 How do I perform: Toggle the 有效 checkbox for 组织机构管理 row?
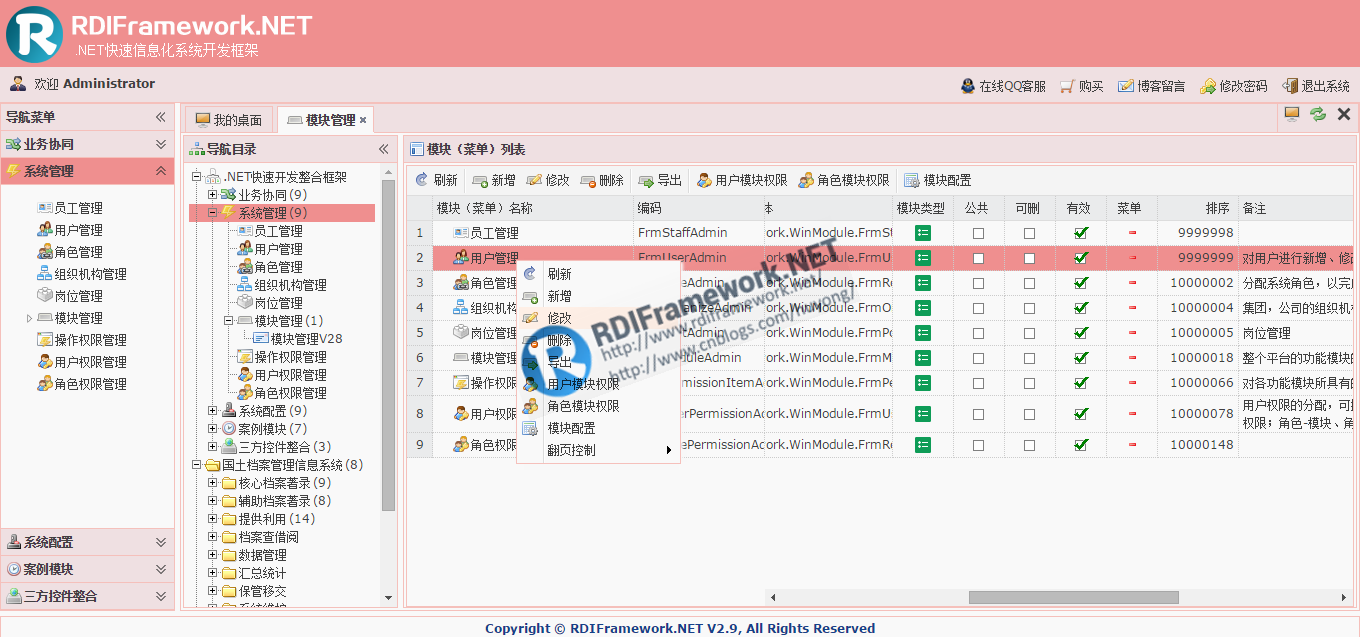coord(1080,308)
